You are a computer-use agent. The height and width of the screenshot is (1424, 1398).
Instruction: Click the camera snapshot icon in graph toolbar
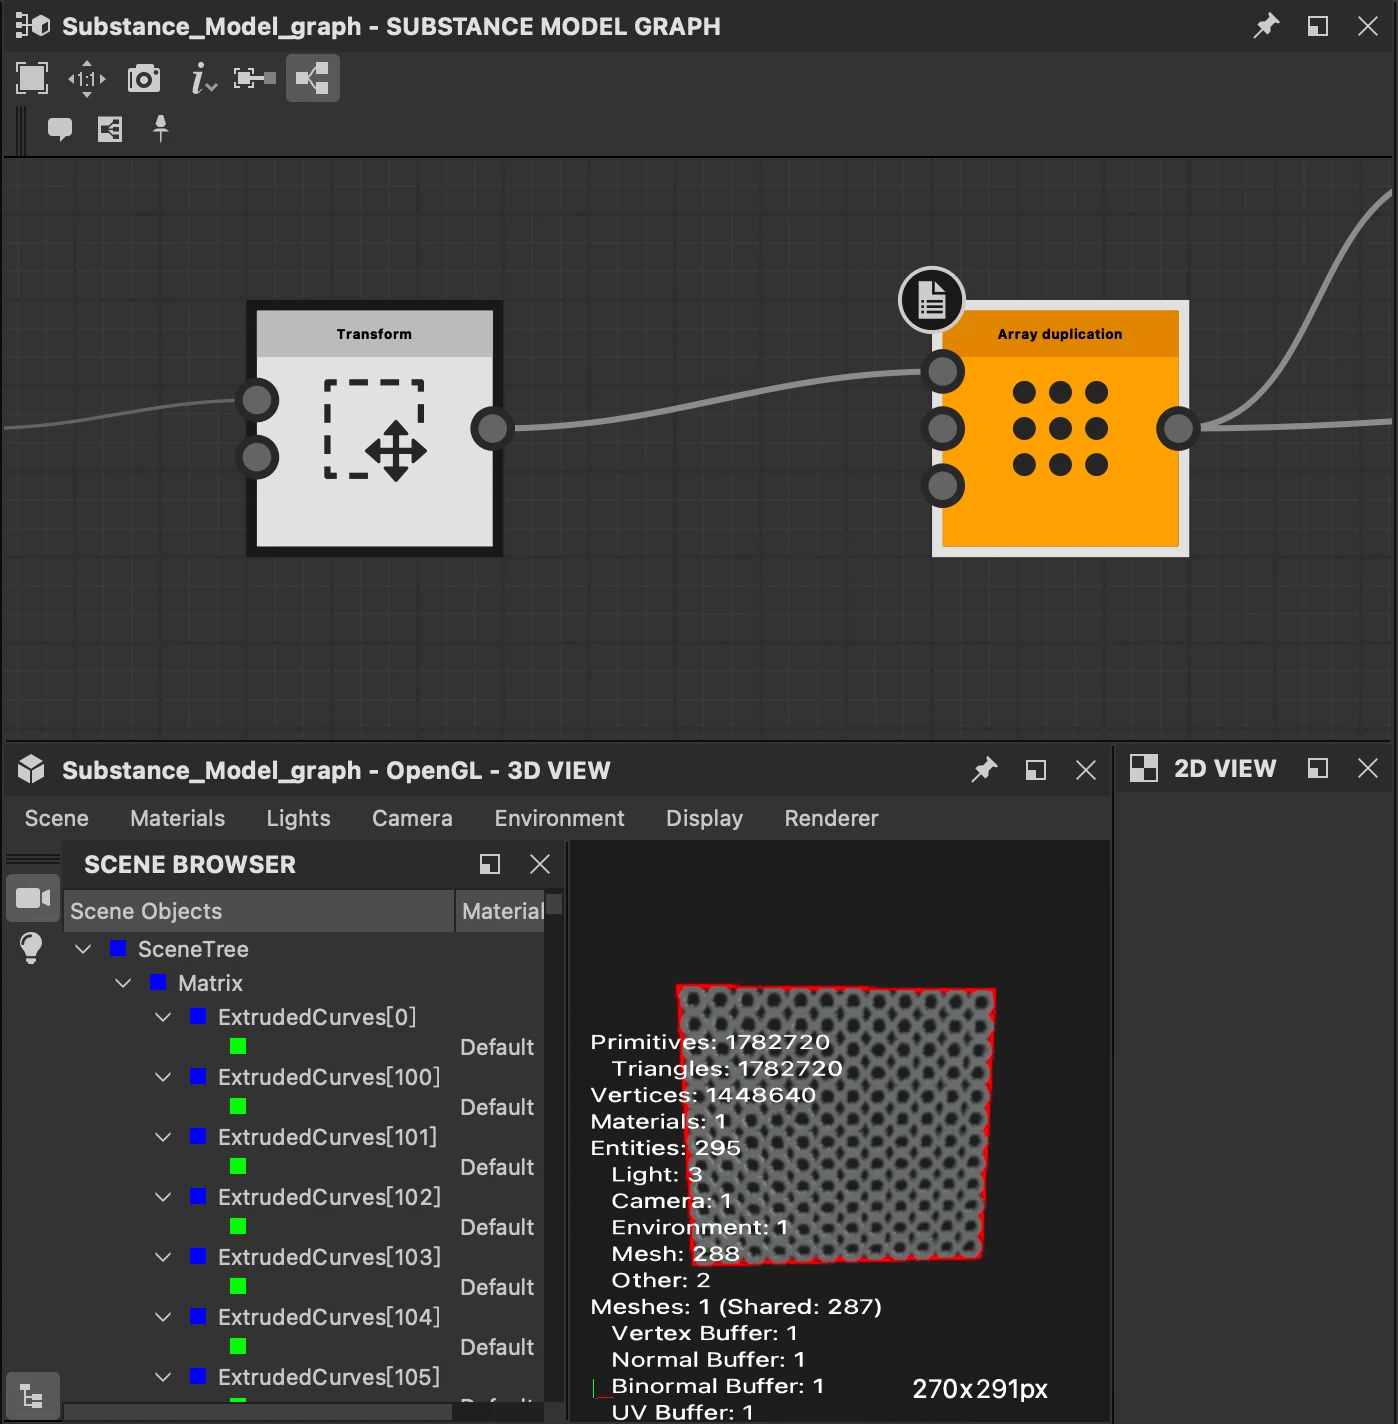tap(144, 78)
